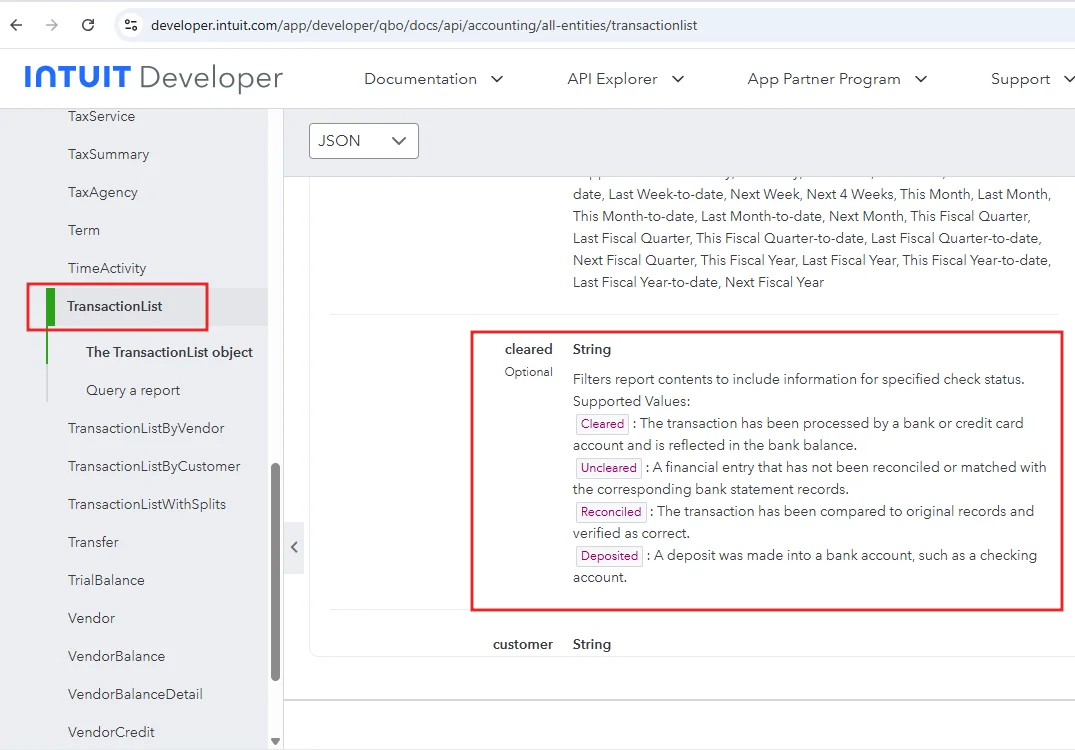Screen dimensions: 1075x750
Task: Click the Intuit Developer logo
Action: (x=153, y=78)
